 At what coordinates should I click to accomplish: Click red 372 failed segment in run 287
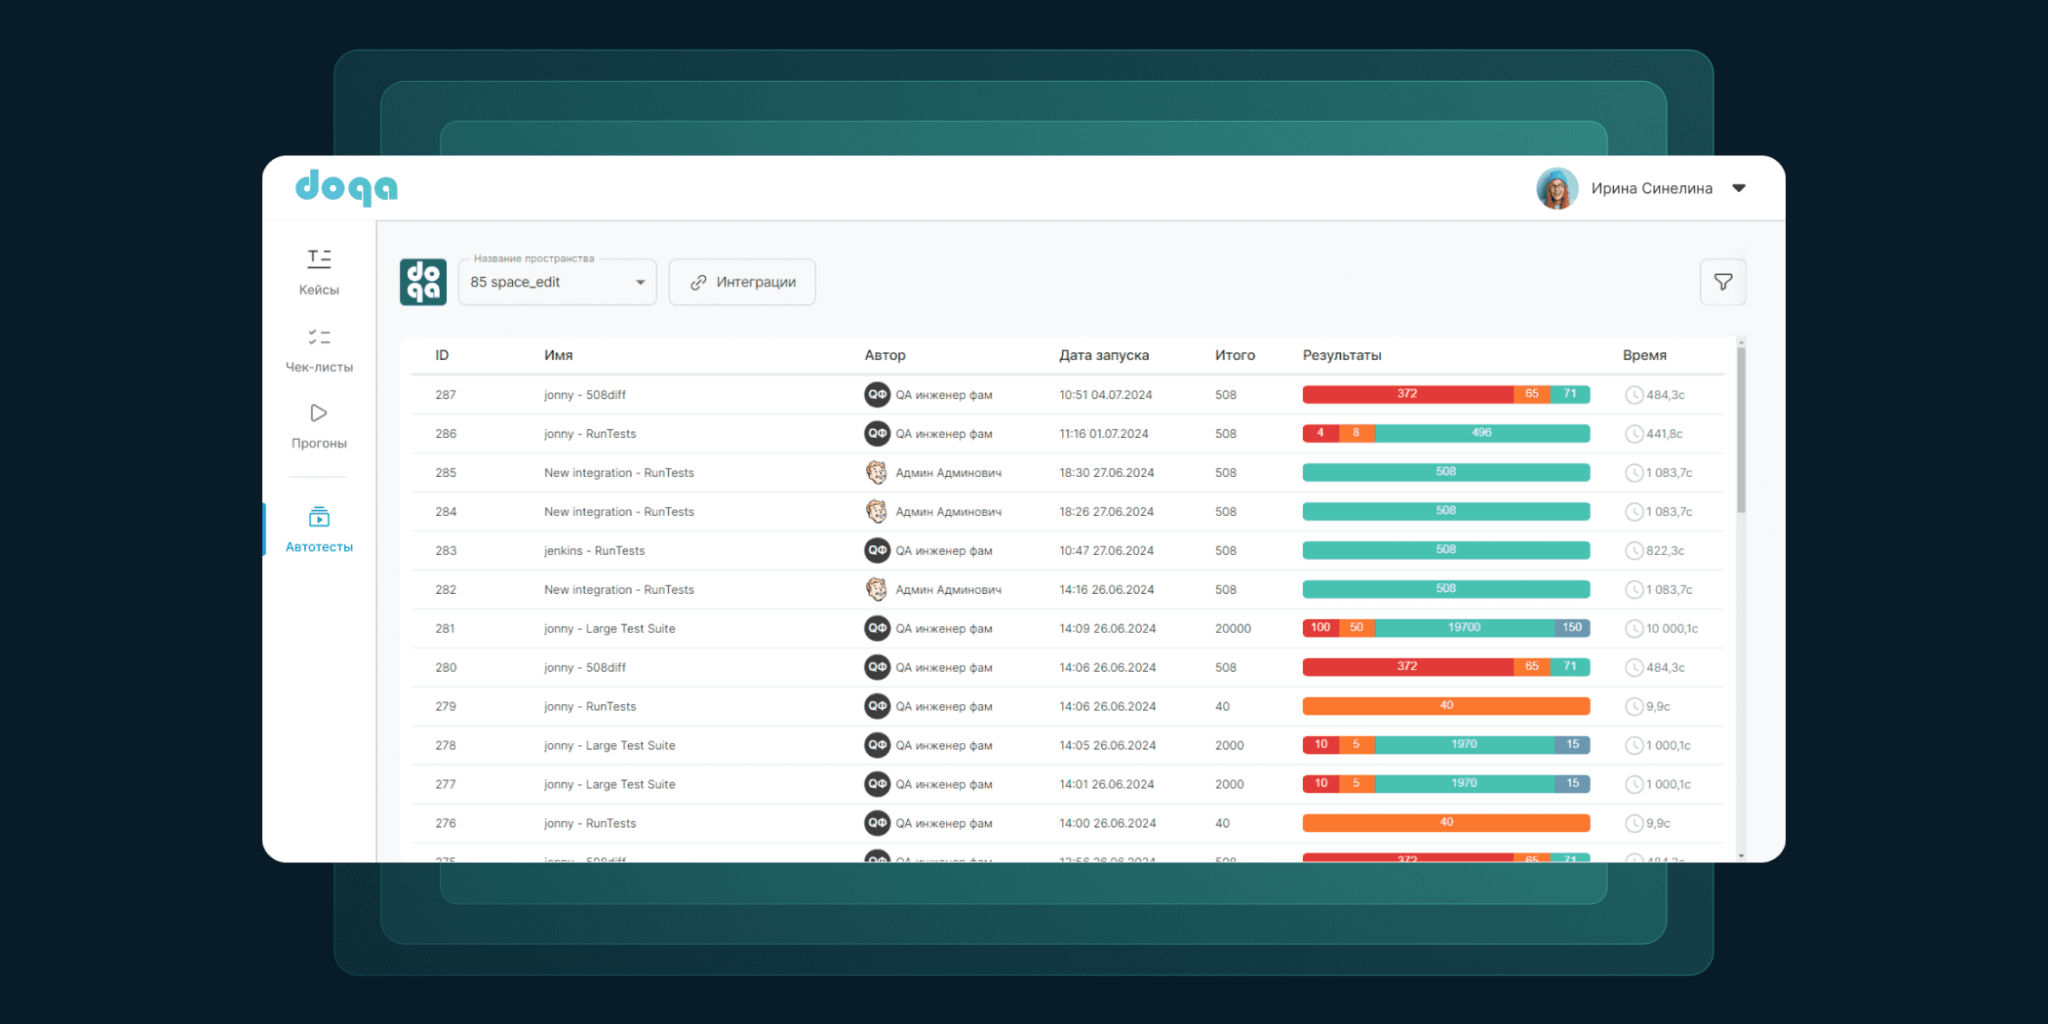pos(1406,394)
